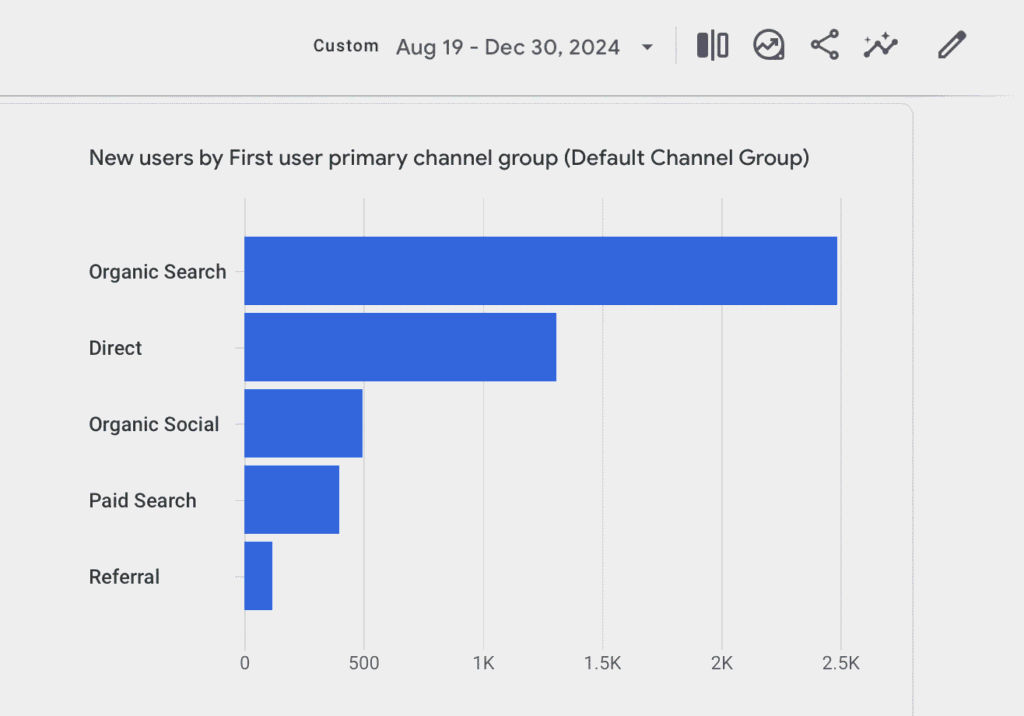Open the Edit comparisons icon

[x=712, y=46]
